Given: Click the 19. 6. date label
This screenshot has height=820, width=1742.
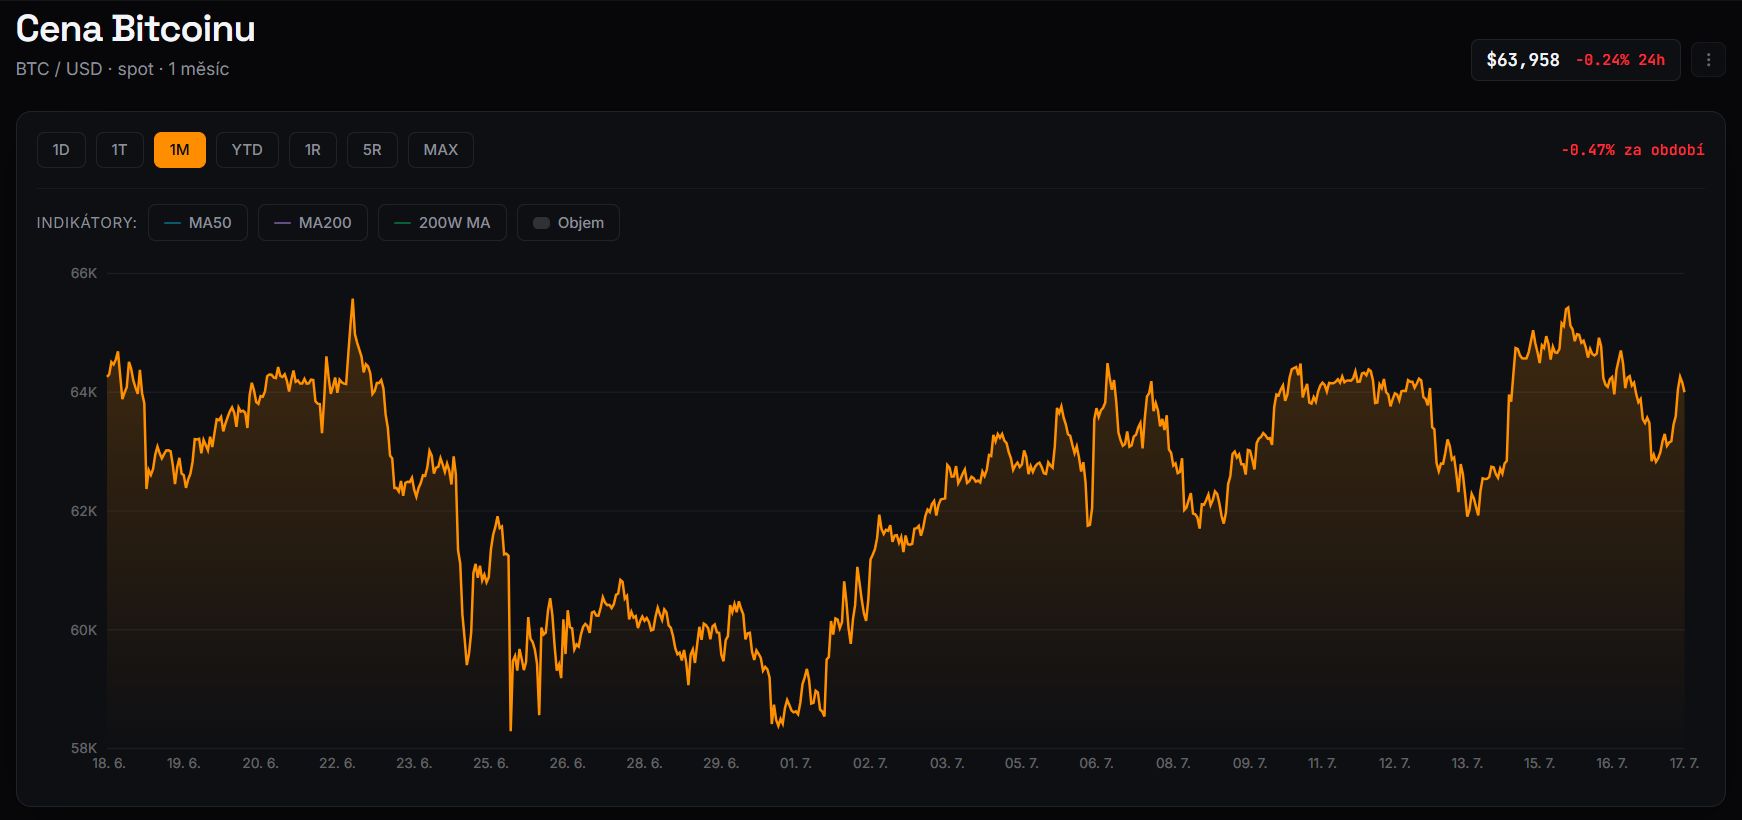Looking at the screenshot, I should [x=184, y=763].
